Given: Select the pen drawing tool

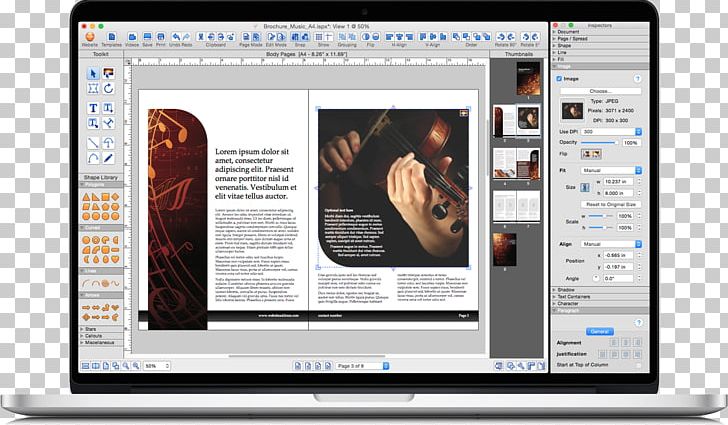Looking at the screenshot, I should coord(108,158).
